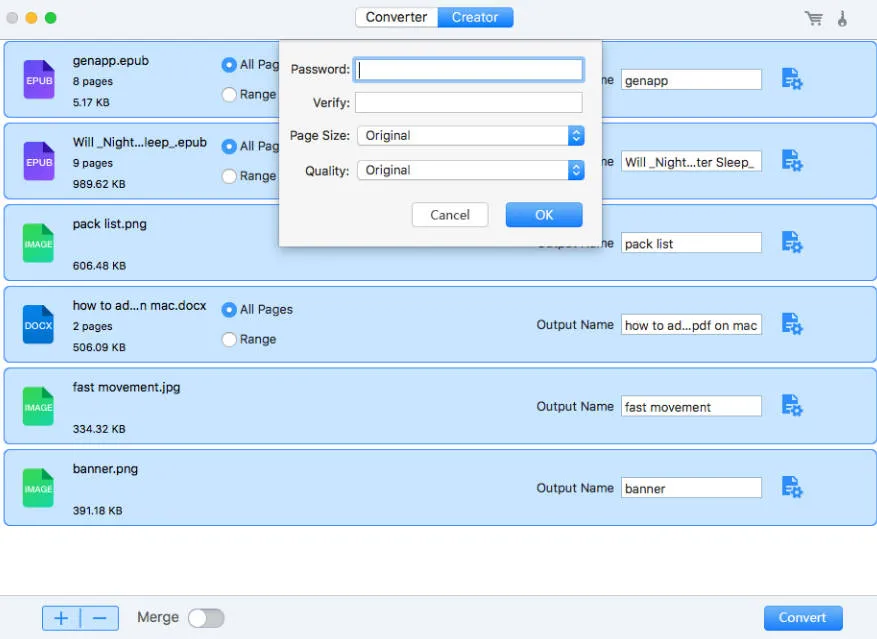Select Range for genapp.epub
Image resolution: width=877 pixels, height=639 pixels.
(229, 95)
